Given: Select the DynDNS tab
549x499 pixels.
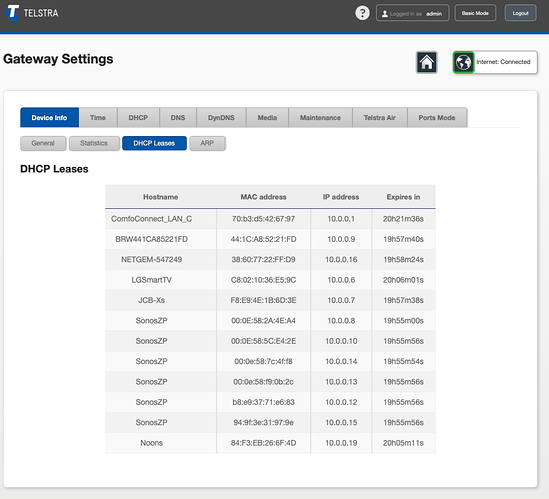Looking at the screenshot, I should tap(221, 118).
